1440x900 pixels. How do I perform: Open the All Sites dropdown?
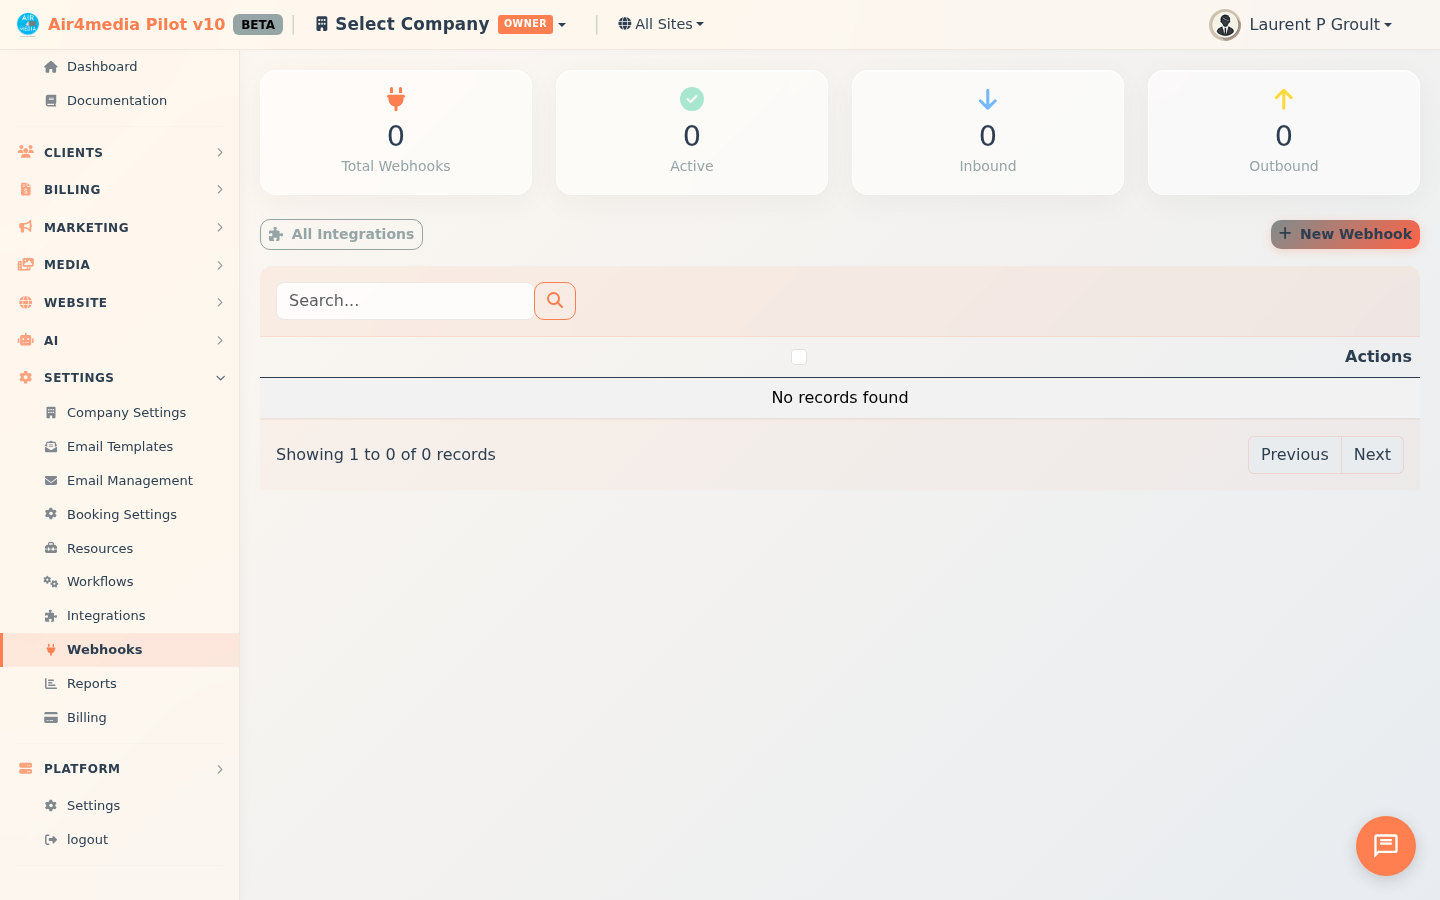[x=660, y=23]
